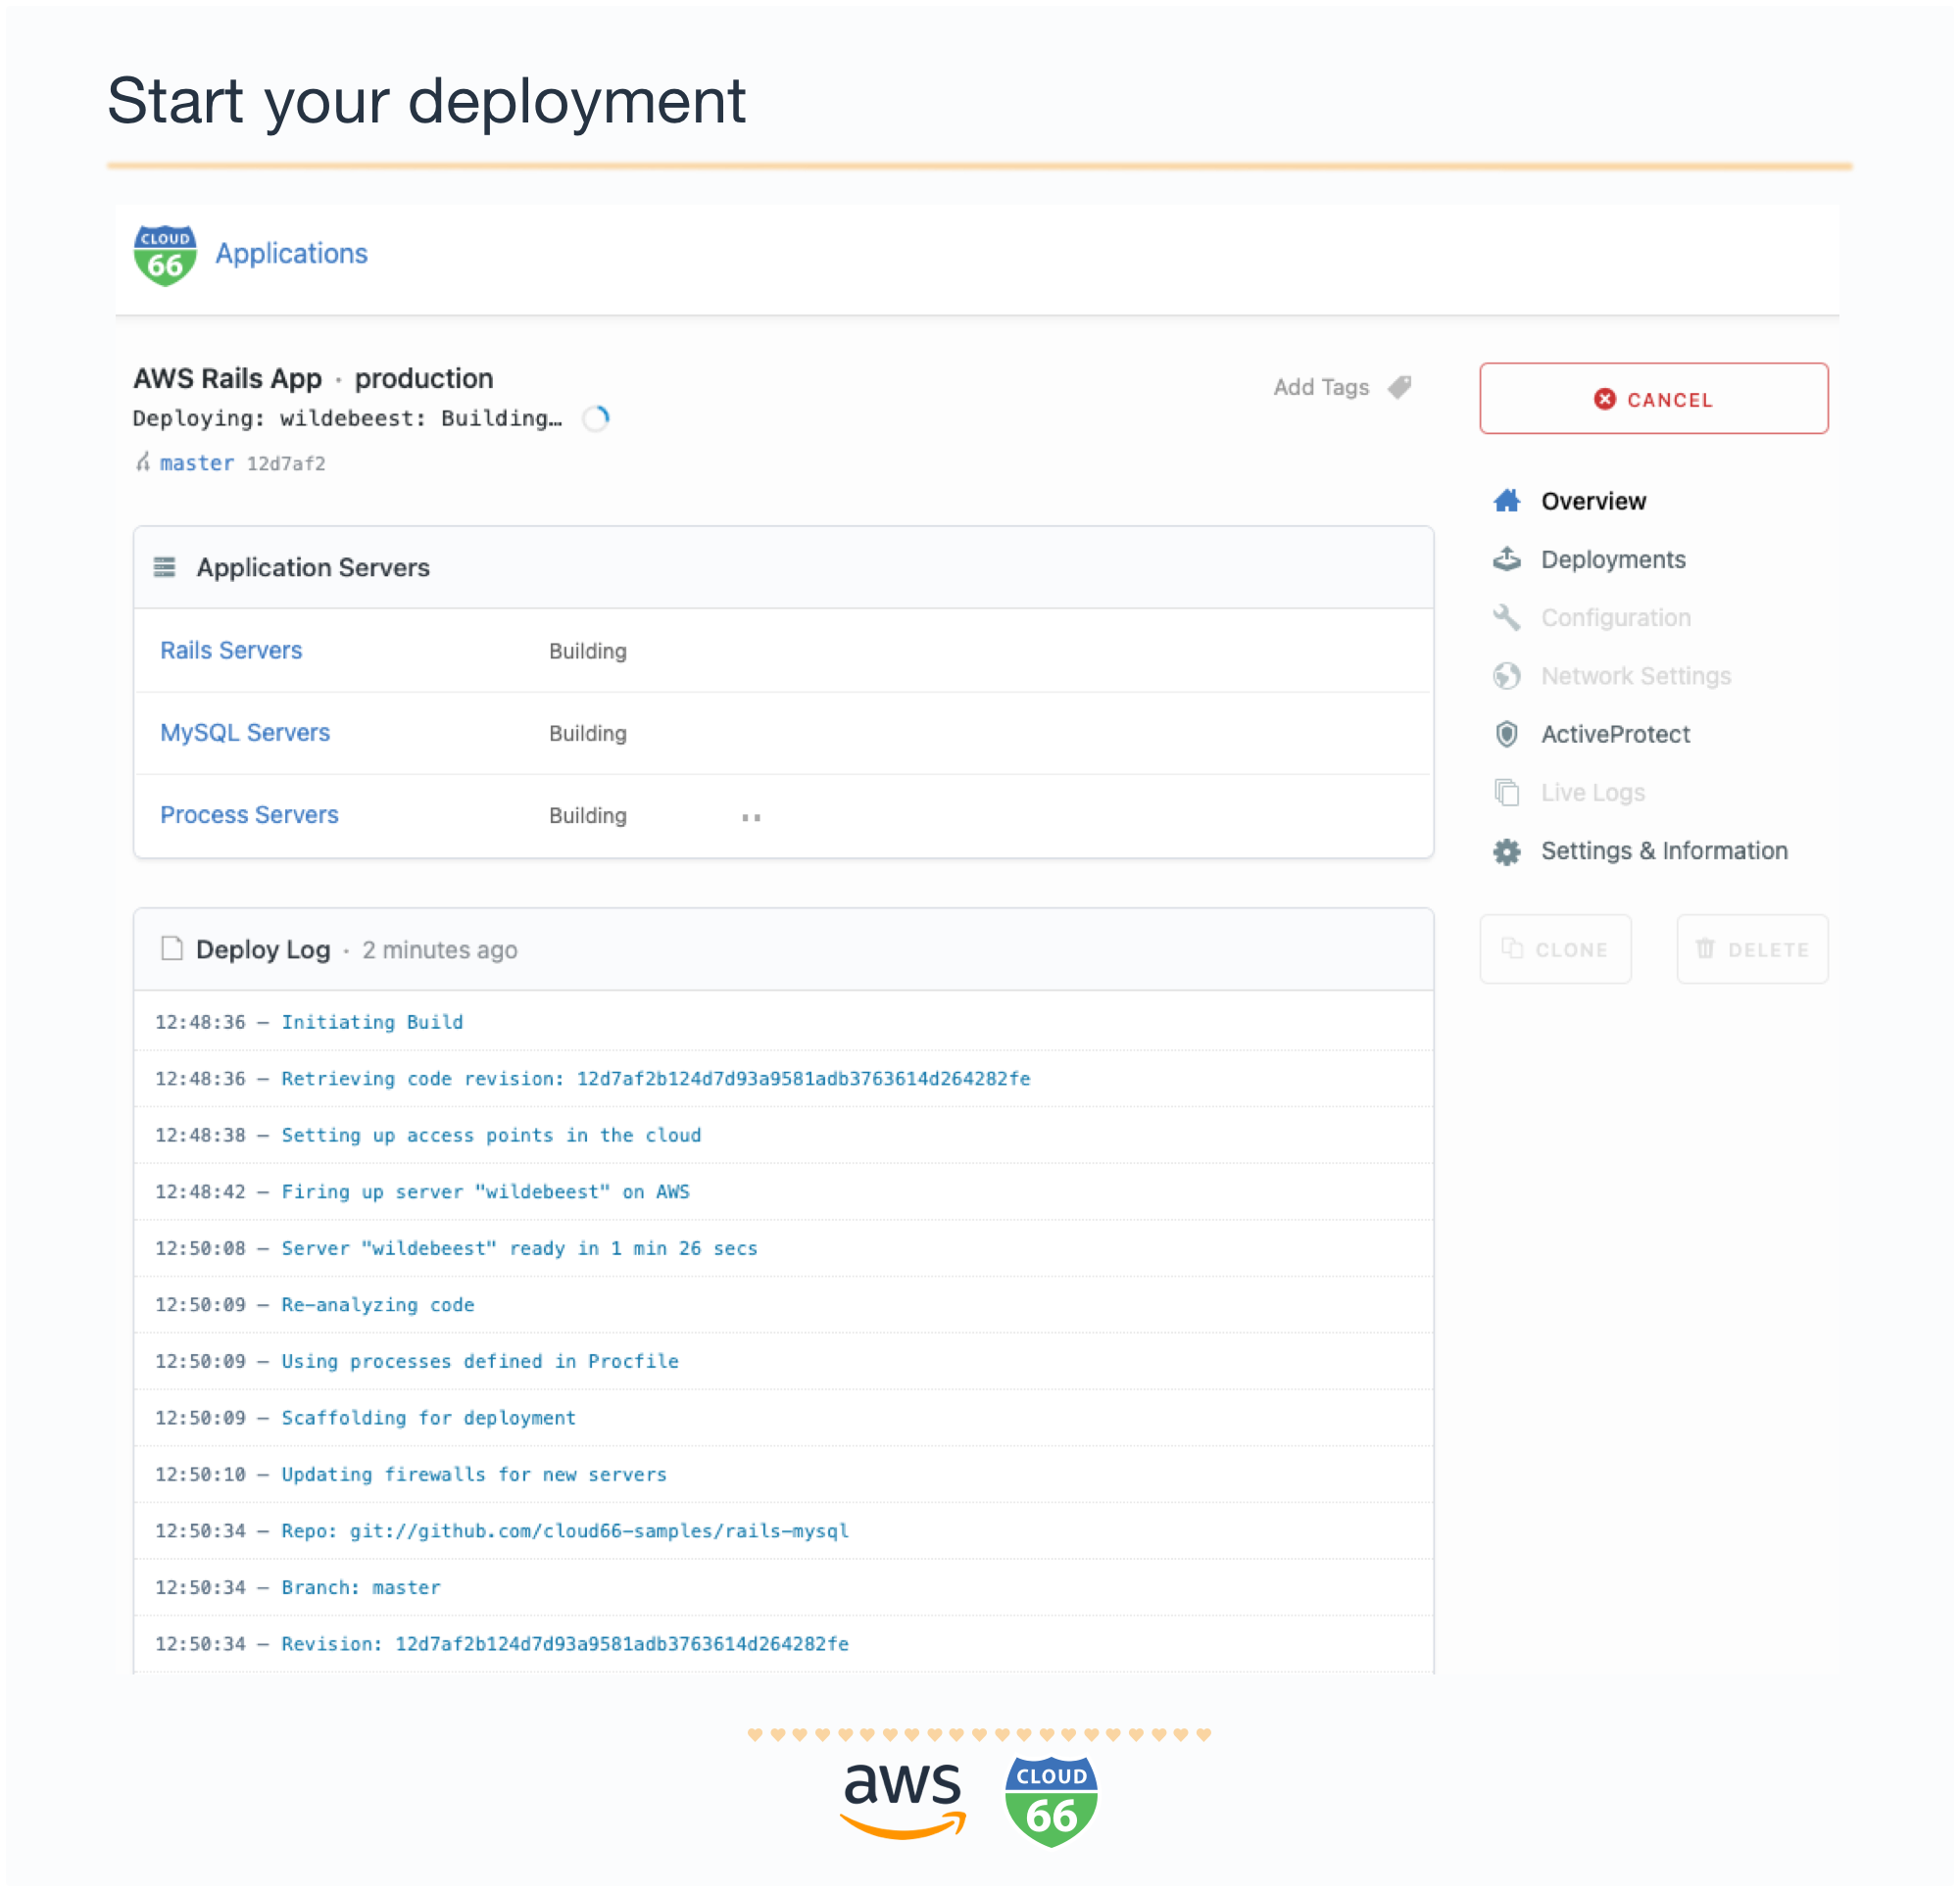Open the Applications link
The image size is (1960, 1892).
tap(291, 254)
